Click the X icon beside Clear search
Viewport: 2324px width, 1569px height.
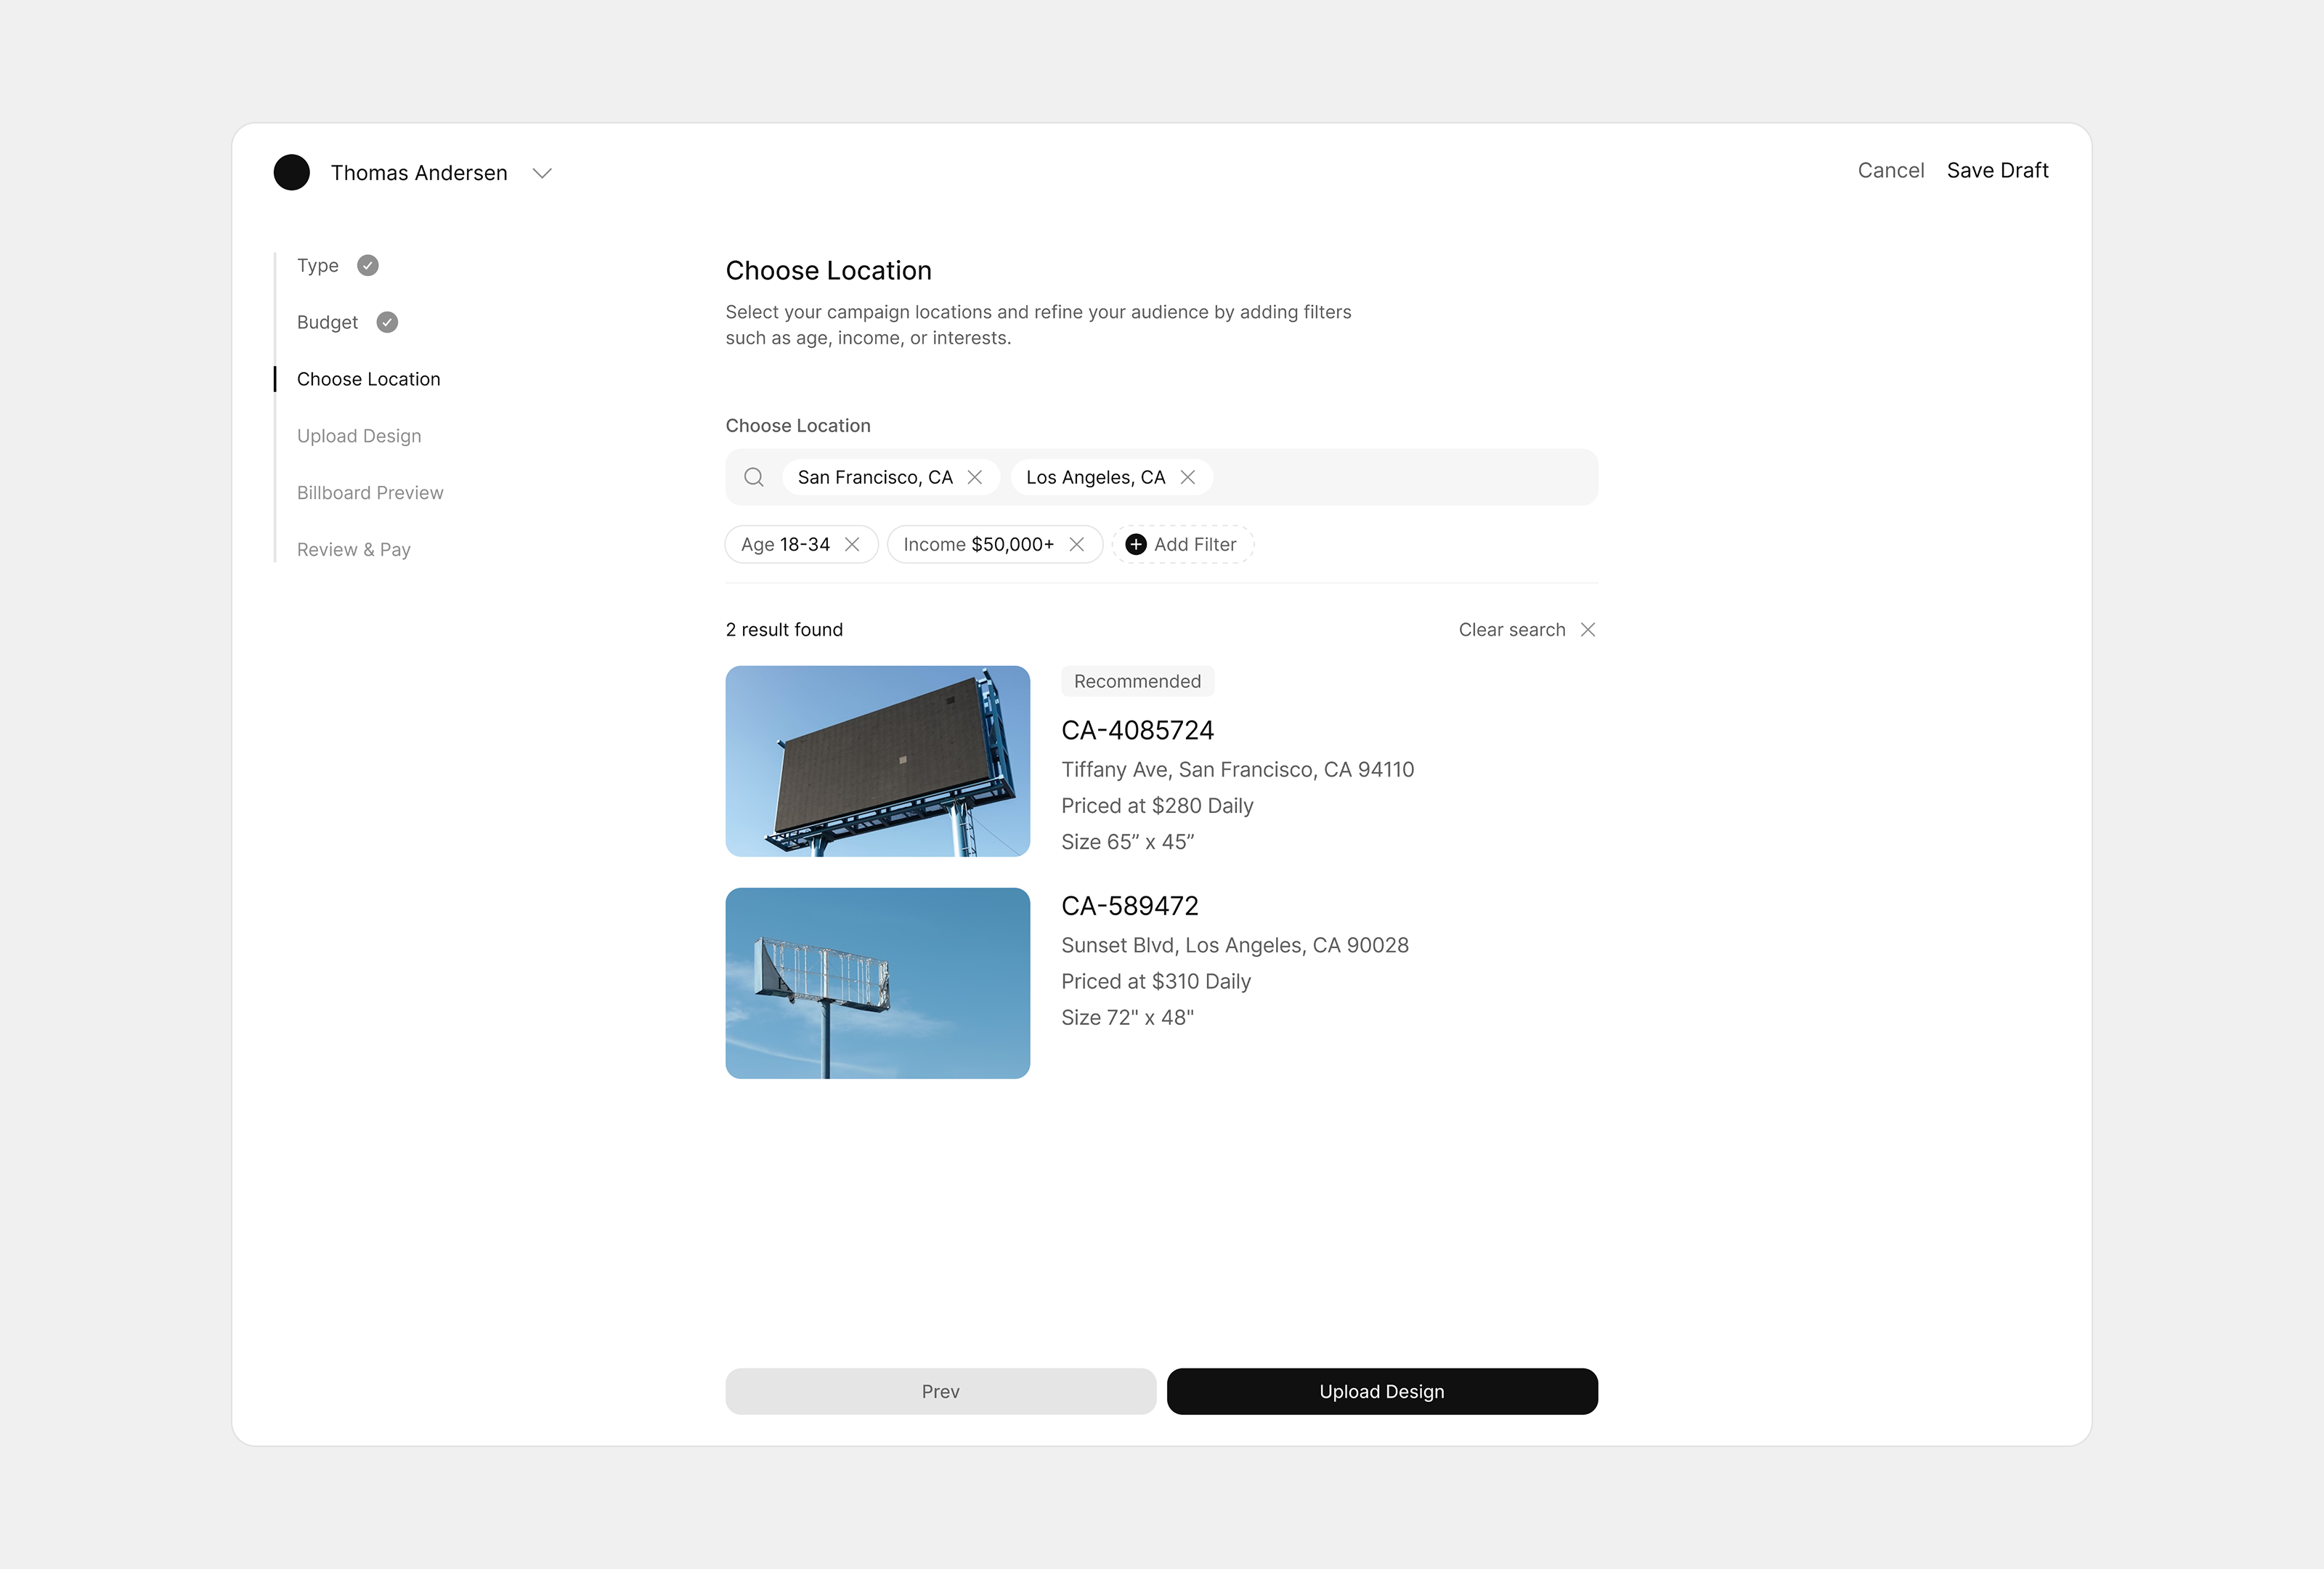point(1588,629)
